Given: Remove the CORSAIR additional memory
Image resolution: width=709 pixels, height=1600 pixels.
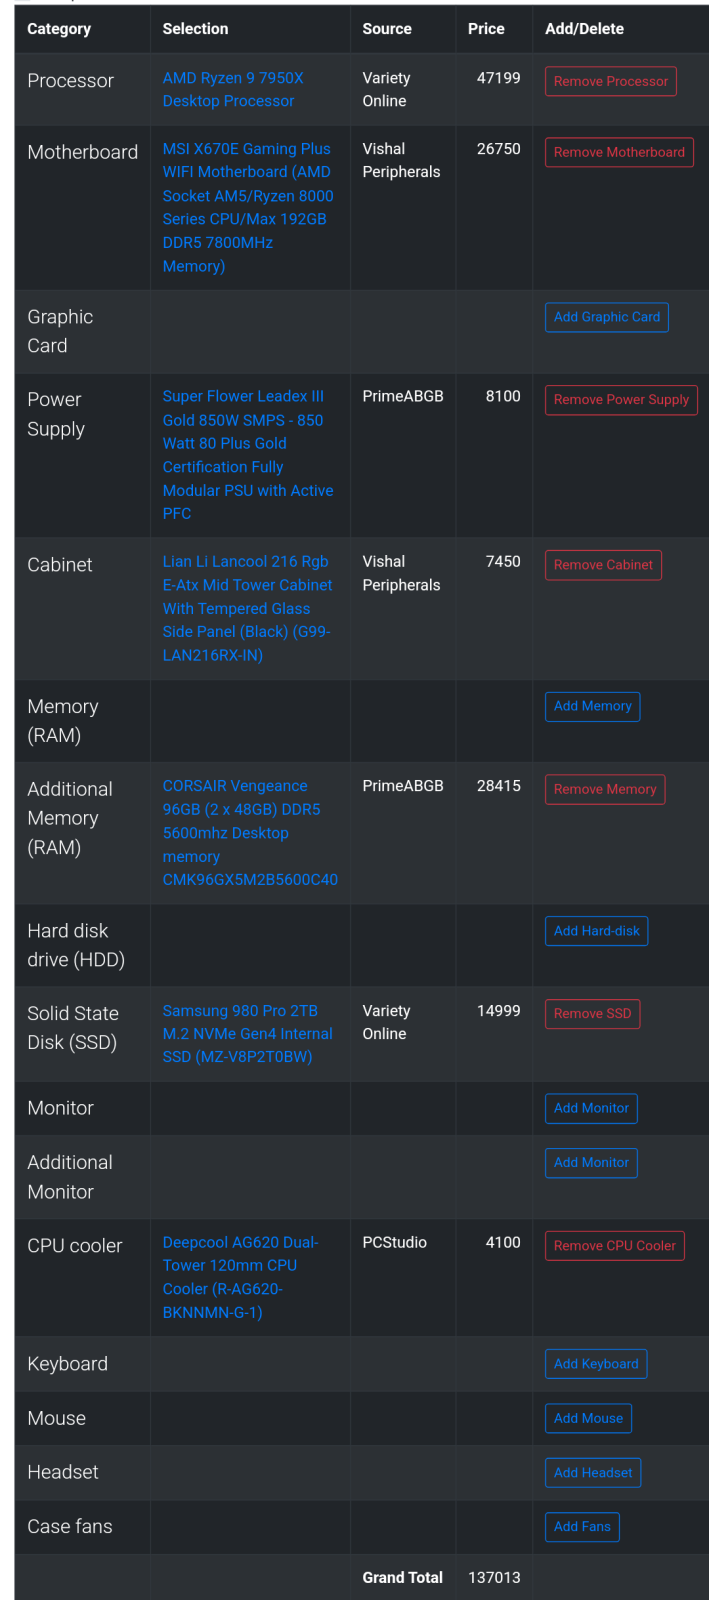Looking at the screenshot, I should [x=605, y=790].
